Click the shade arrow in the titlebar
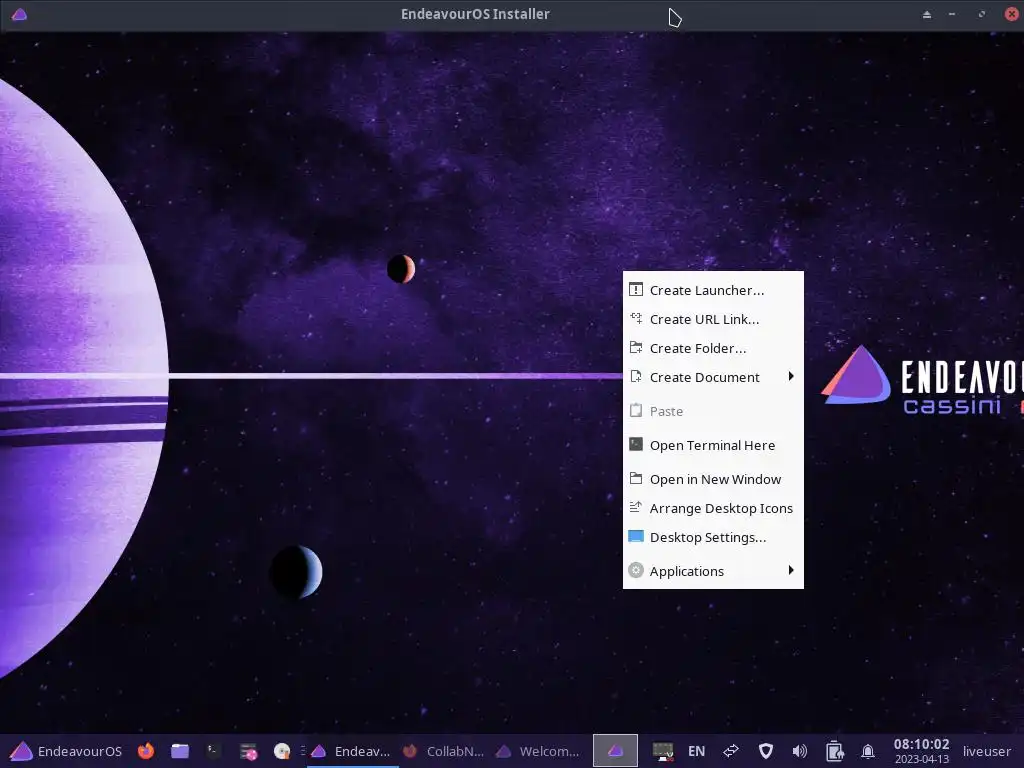This screenshot has width=1024, height=768. [x=927, y=14]
